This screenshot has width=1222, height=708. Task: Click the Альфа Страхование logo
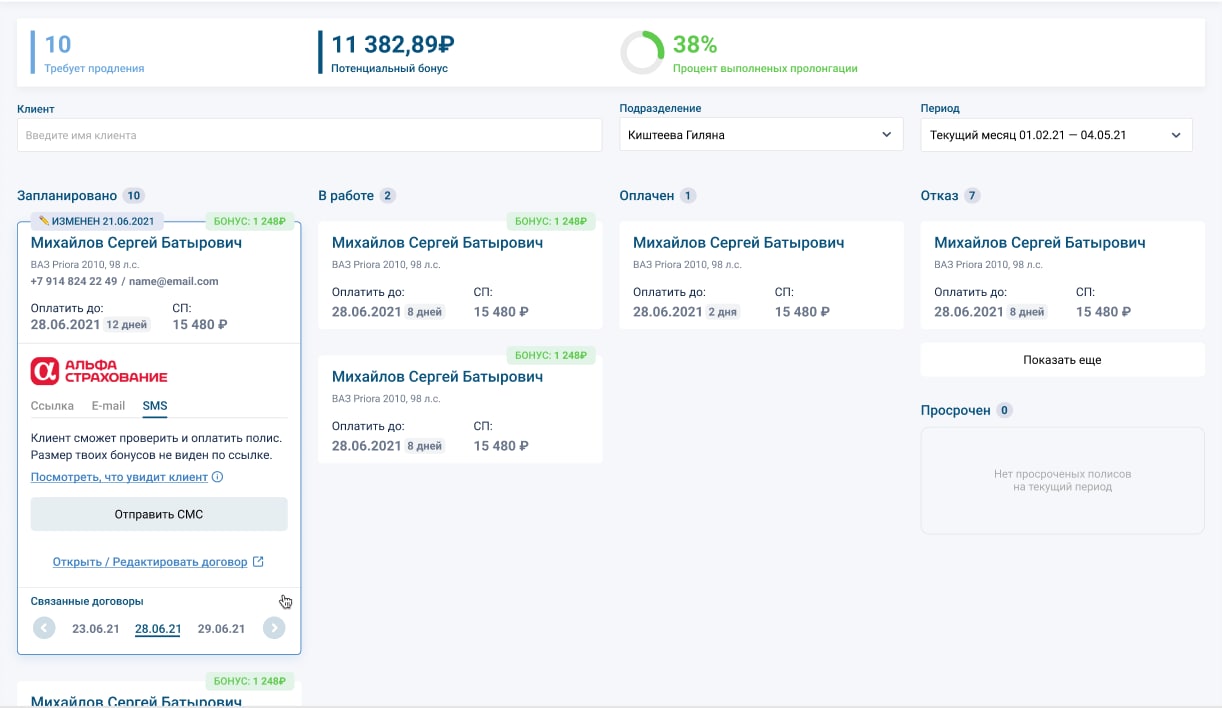click(x=99, y=371)
